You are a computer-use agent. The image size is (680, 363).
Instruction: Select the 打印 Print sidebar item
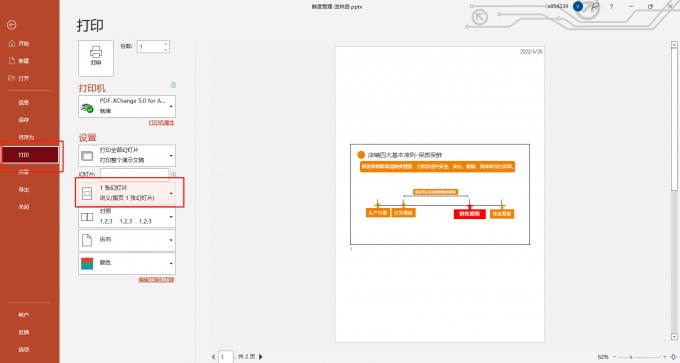tap(30, 155)
